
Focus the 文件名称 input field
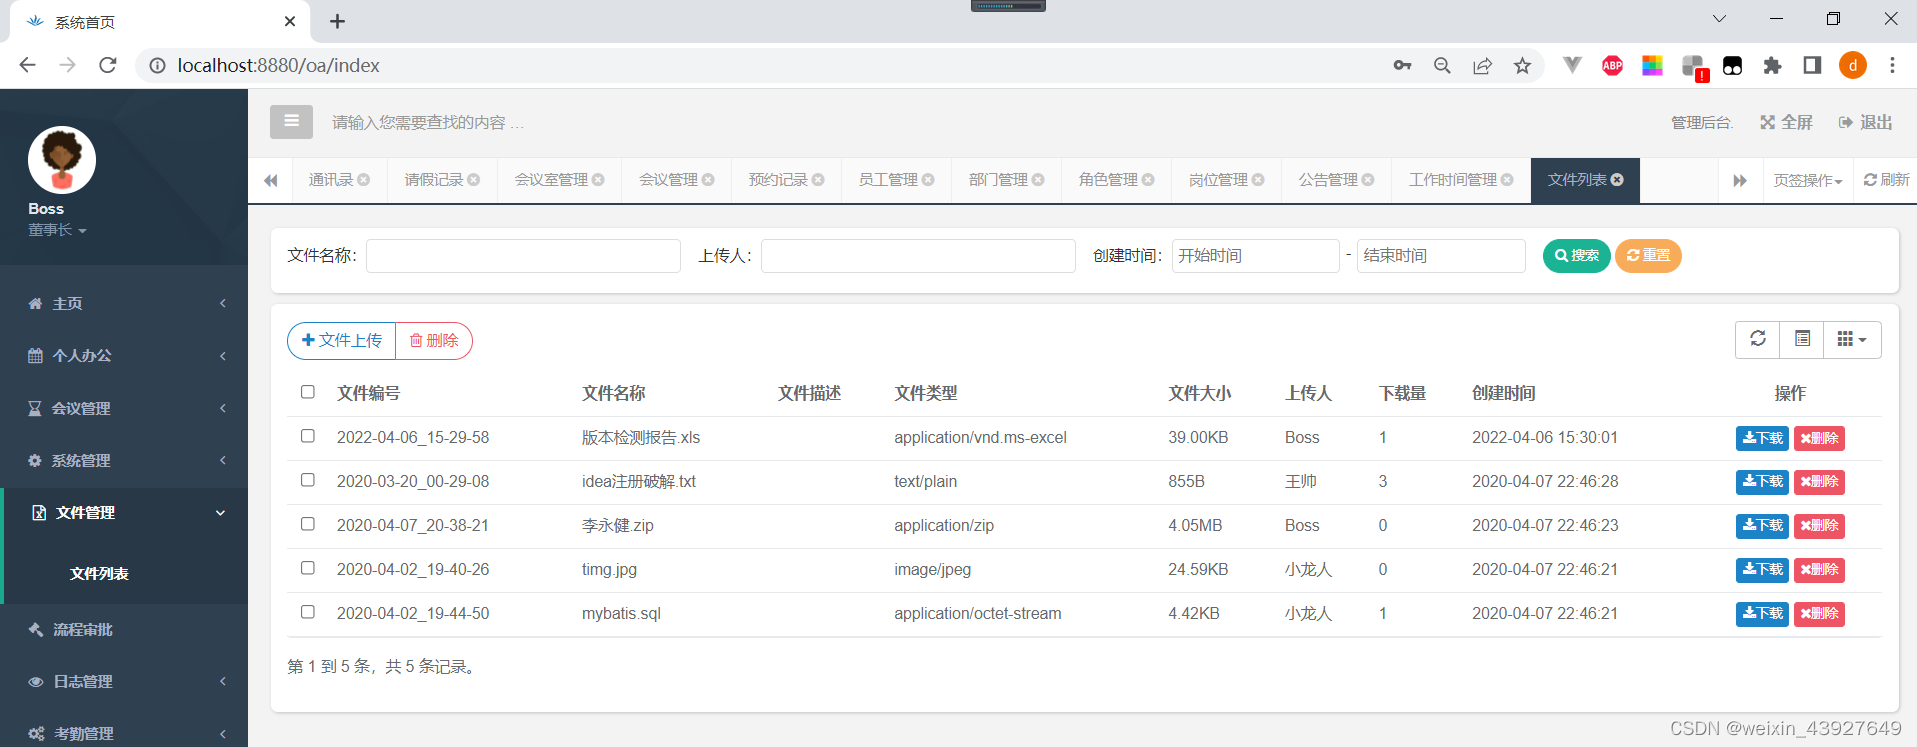pos(523,256)
